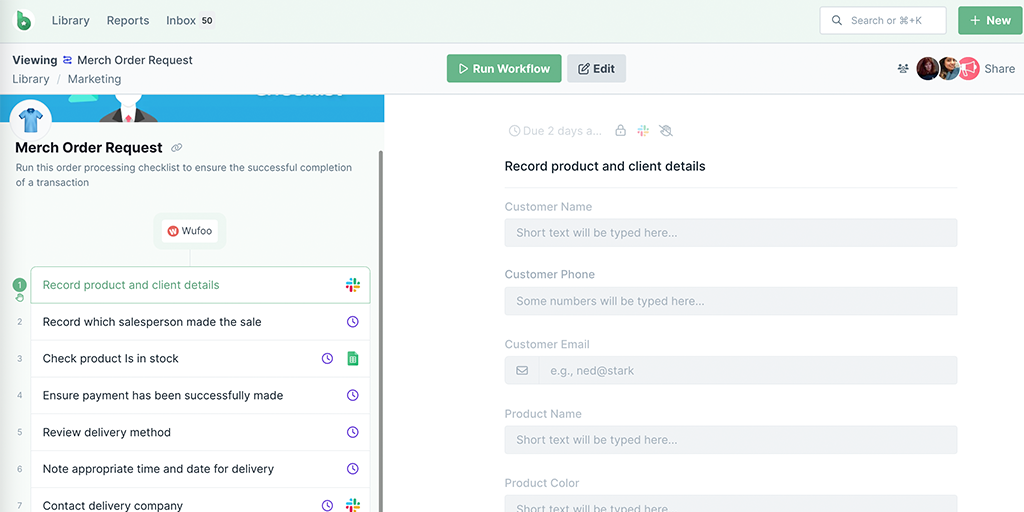Image resolution: width=1024 pixels, height=512 pixels.
Task: Click the Slack icon in task header
Action: click(643, 131)
